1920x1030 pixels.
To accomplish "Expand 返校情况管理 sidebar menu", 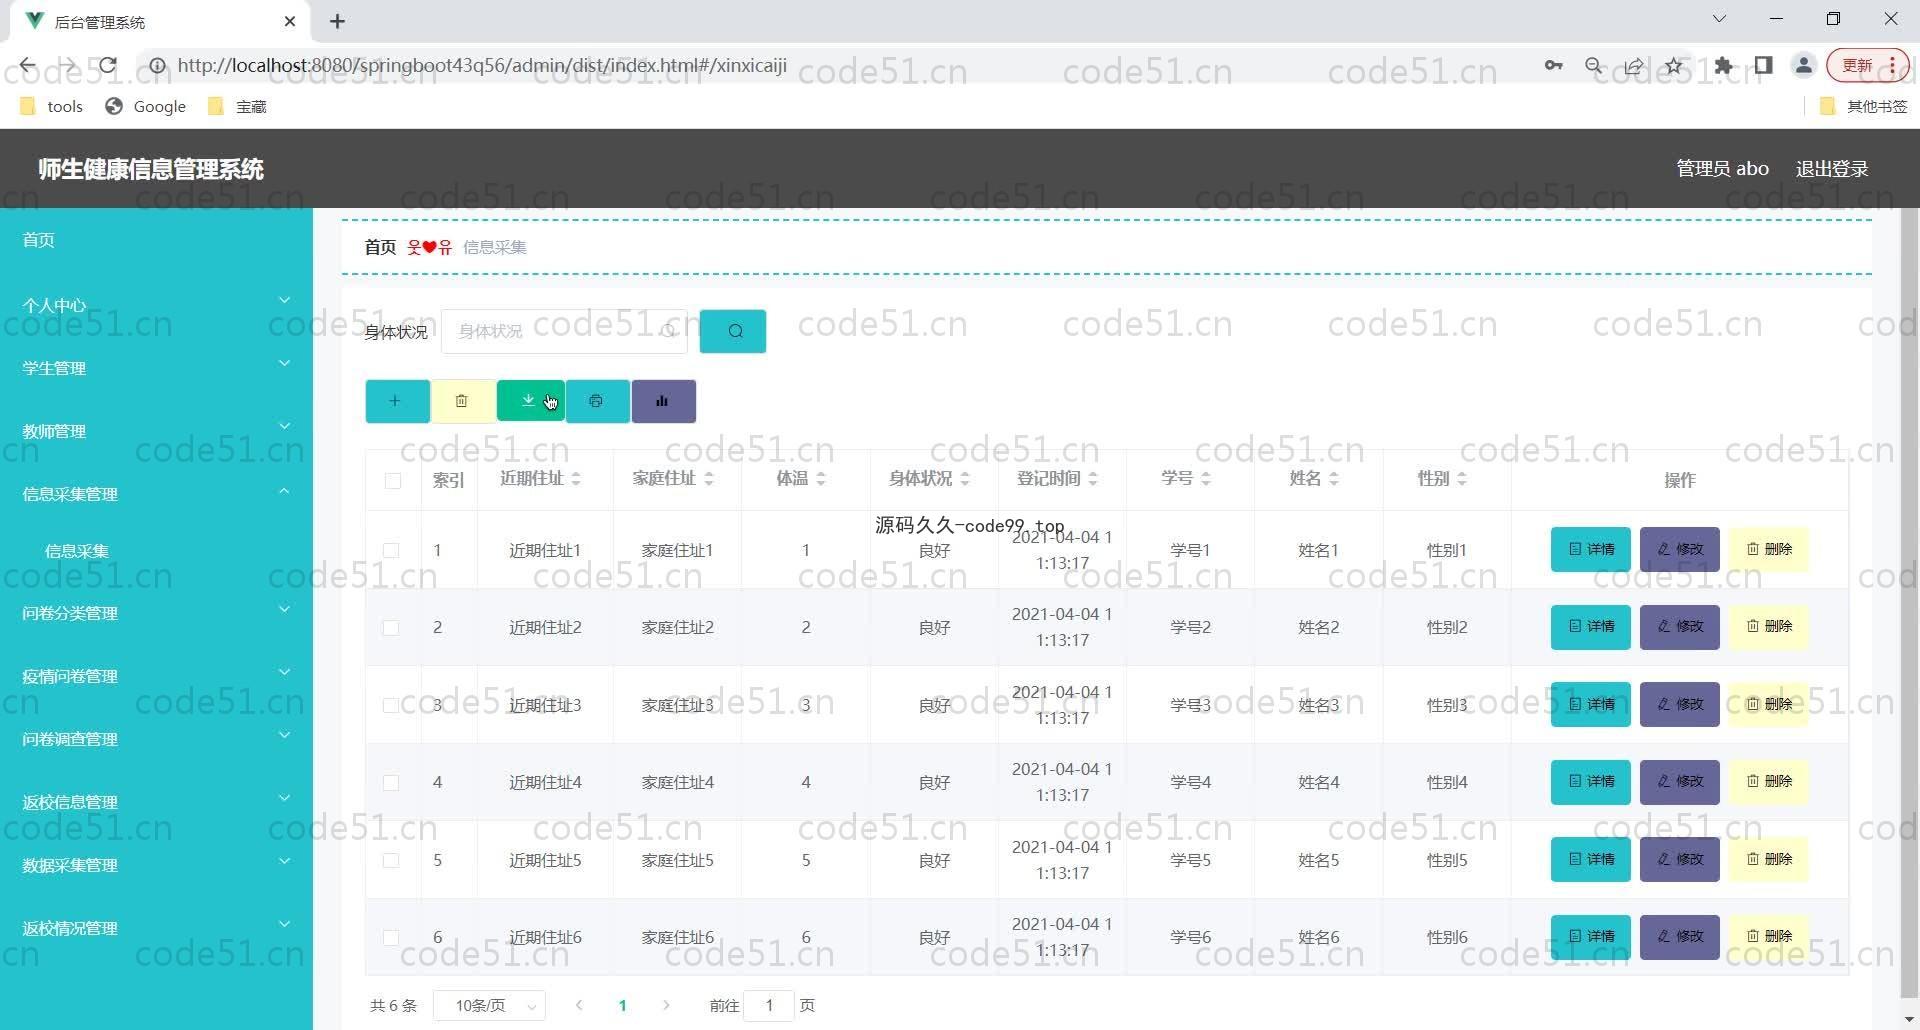I will point(156,928).
